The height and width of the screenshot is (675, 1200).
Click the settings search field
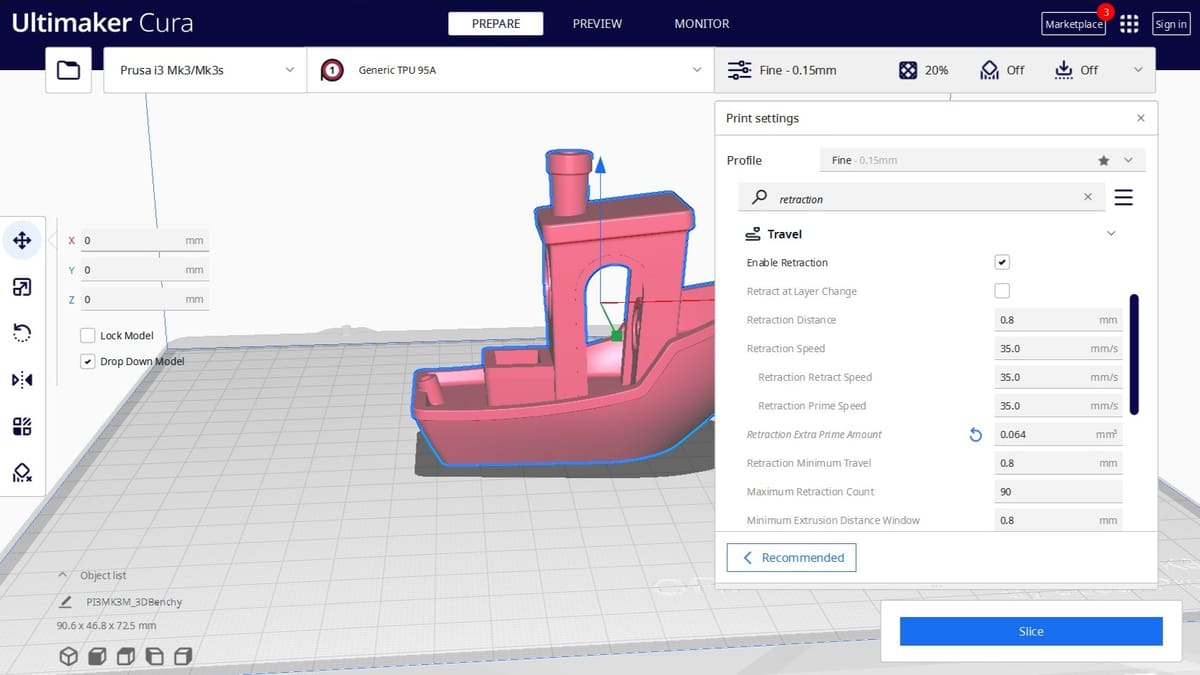(922, 198)
